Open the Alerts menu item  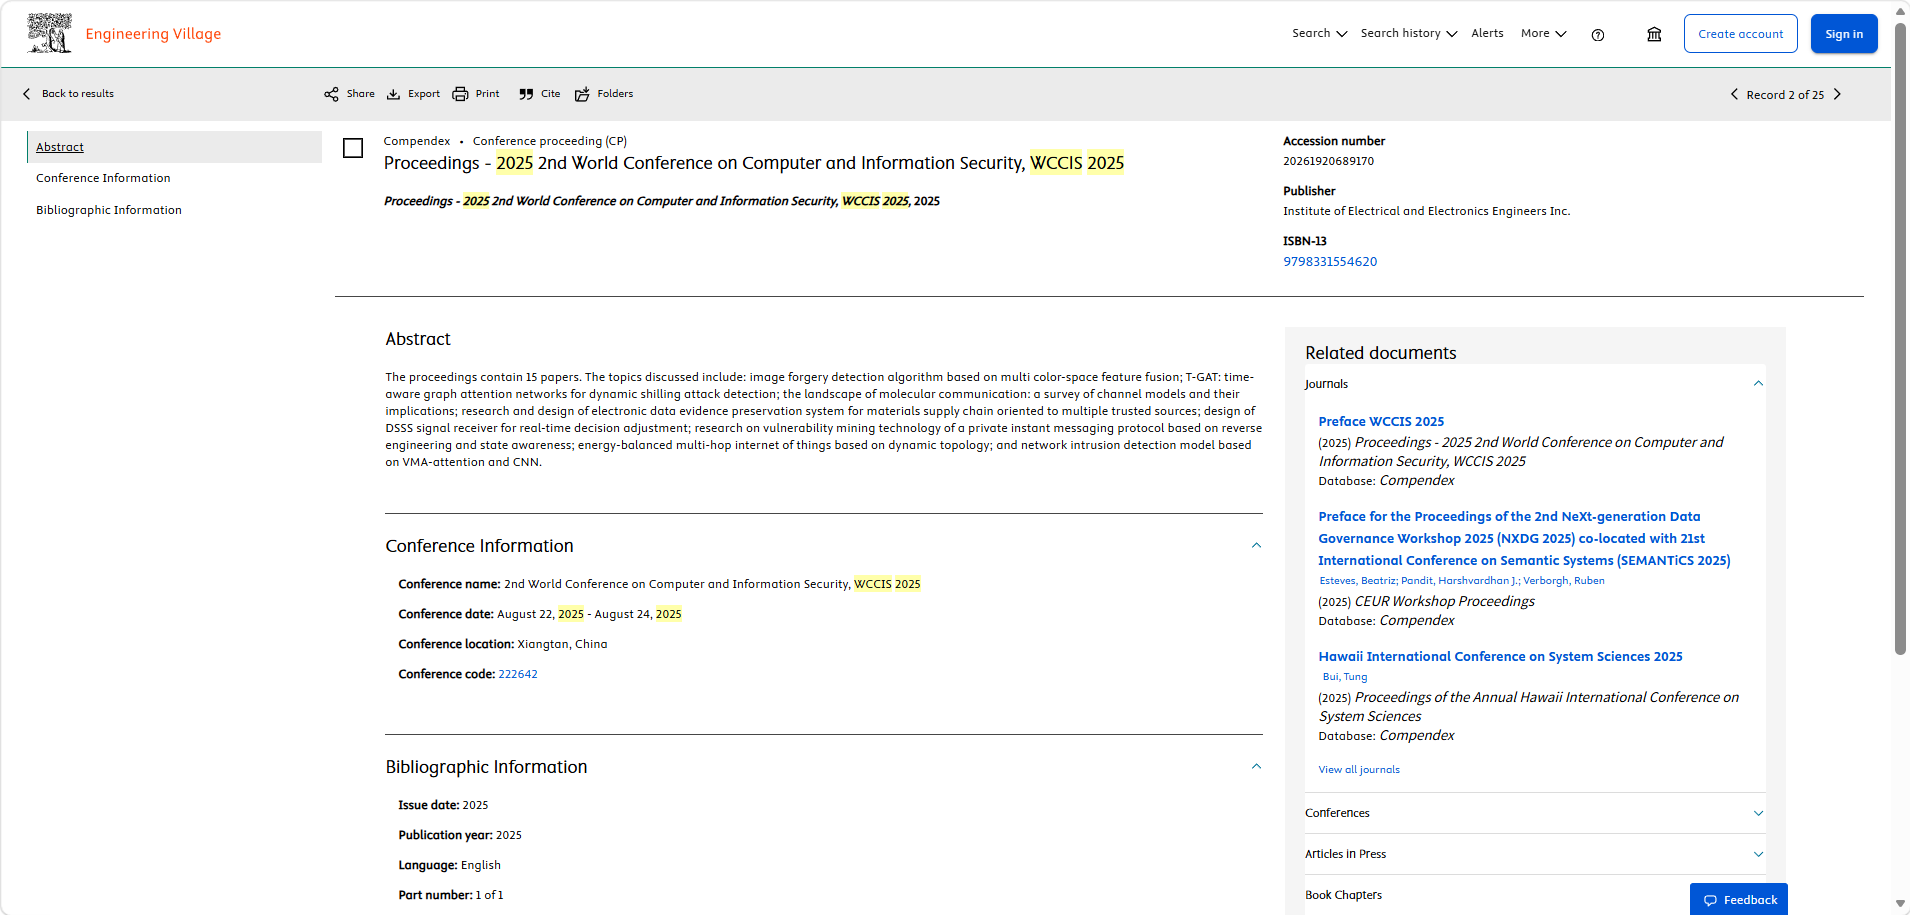coord(1487,33)
